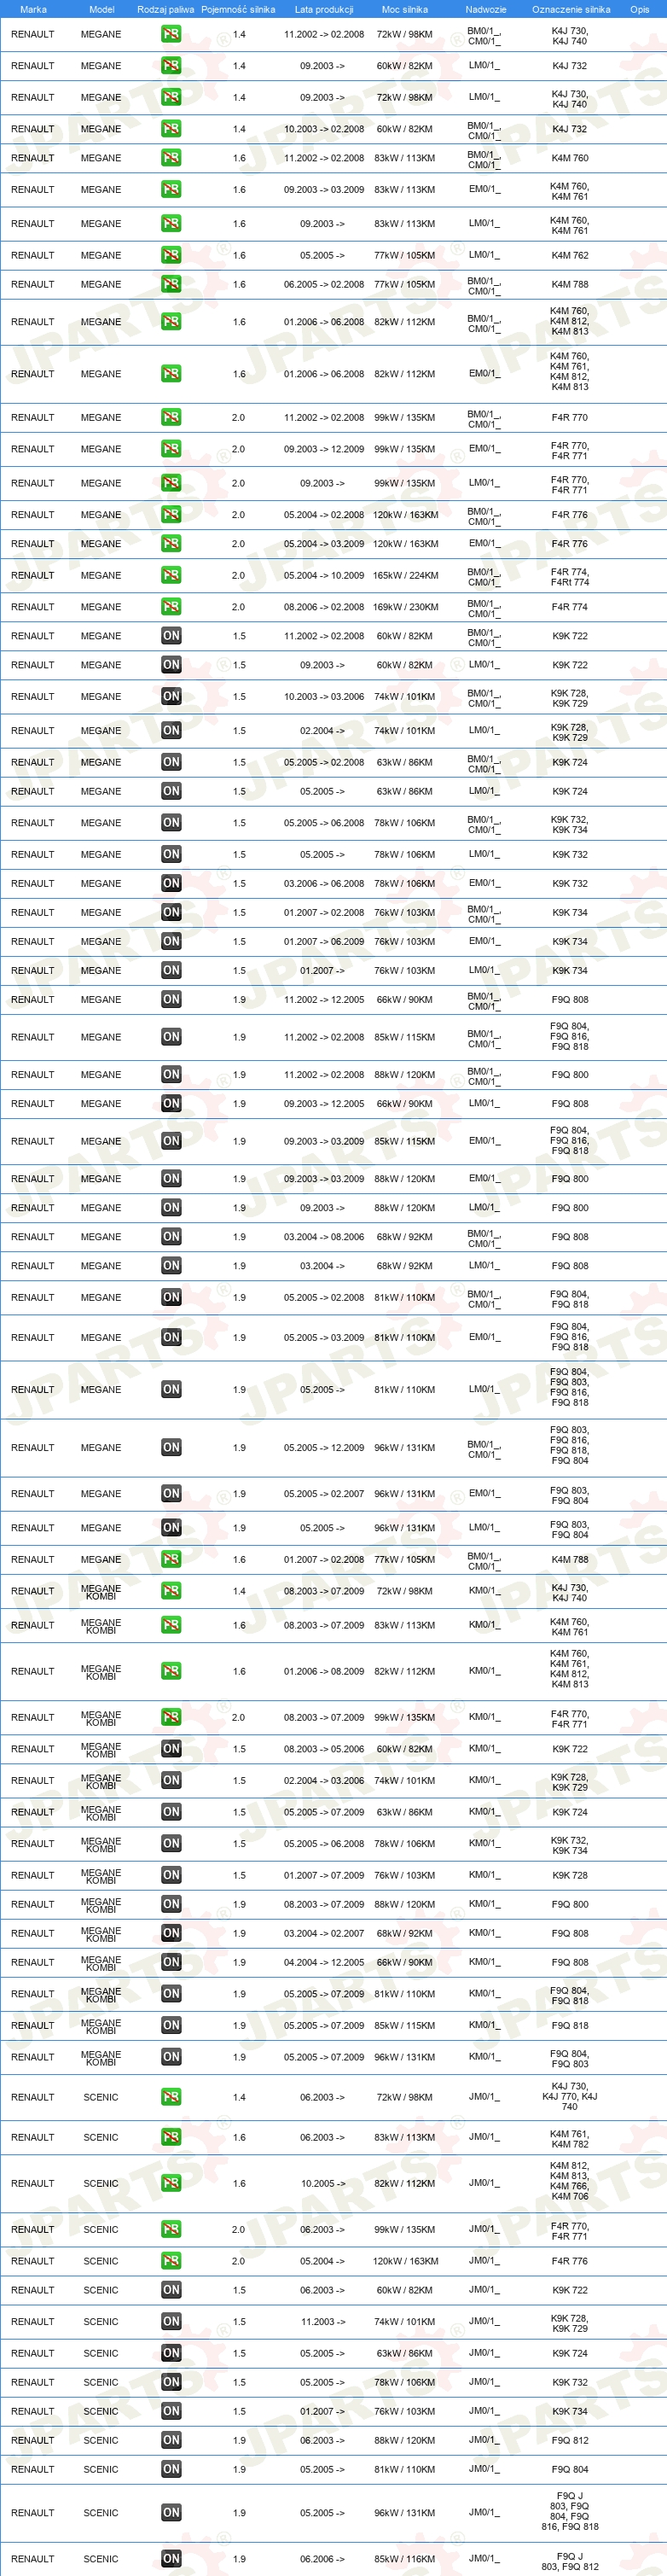Select diesel ON icon in 05.2005 -> 12.2009 row
This screenshot has height=2576, width=667.
point(171,1448)
